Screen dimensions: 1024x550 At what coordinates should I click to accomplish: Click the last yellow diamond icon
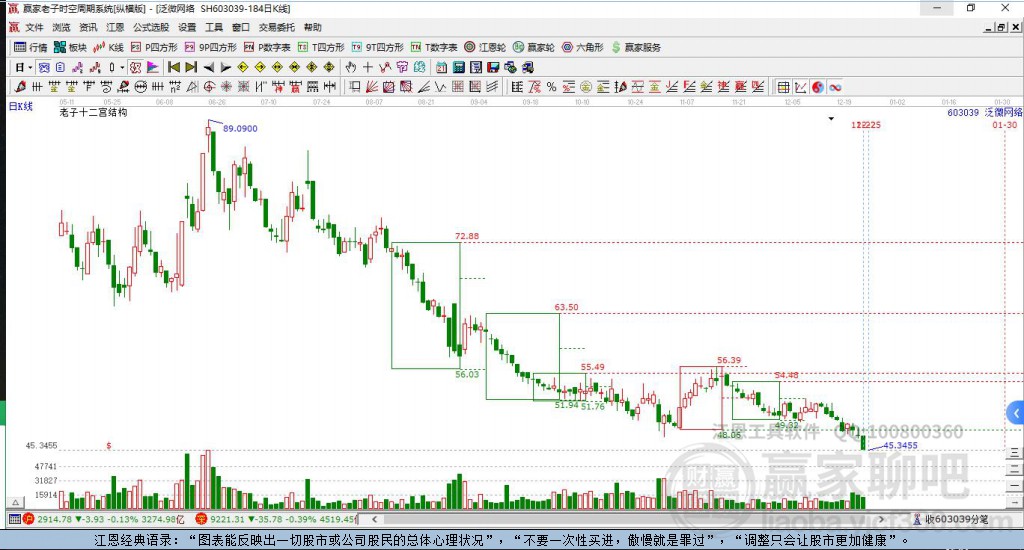(x=329, y=67)
